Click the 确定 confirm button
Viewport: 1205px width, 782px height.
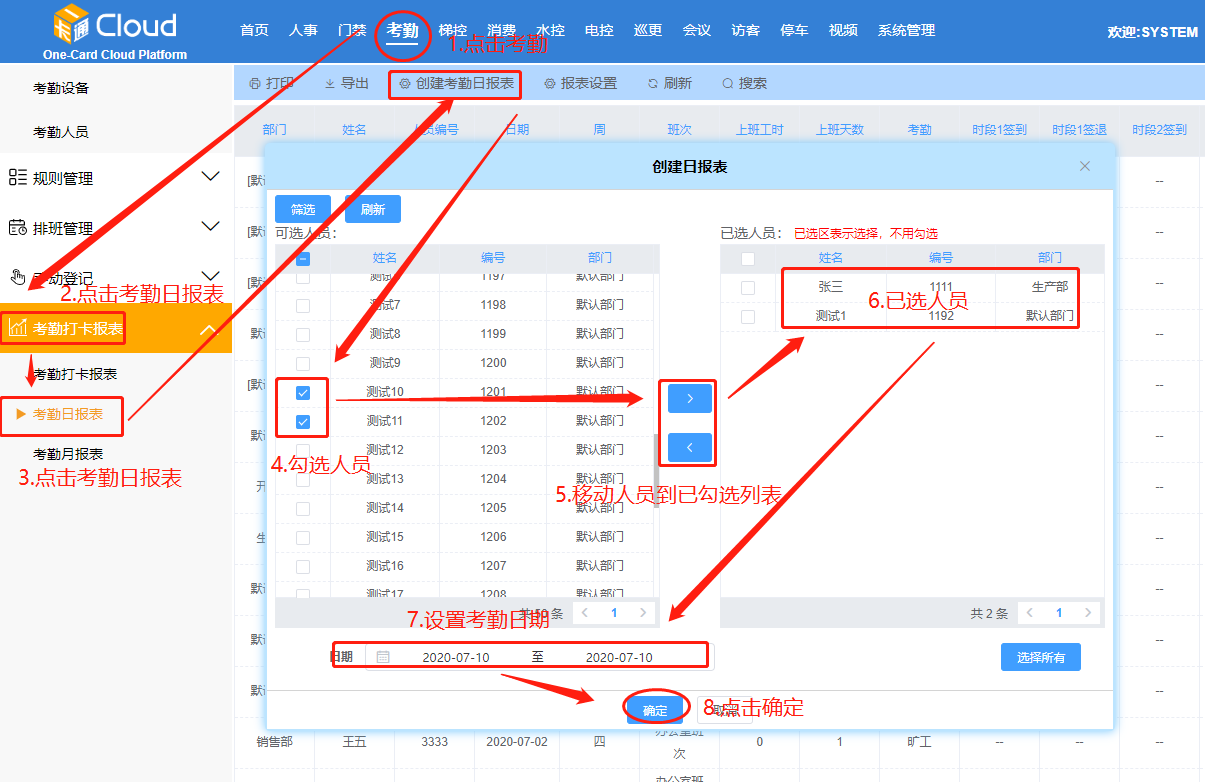pos(655,711)
